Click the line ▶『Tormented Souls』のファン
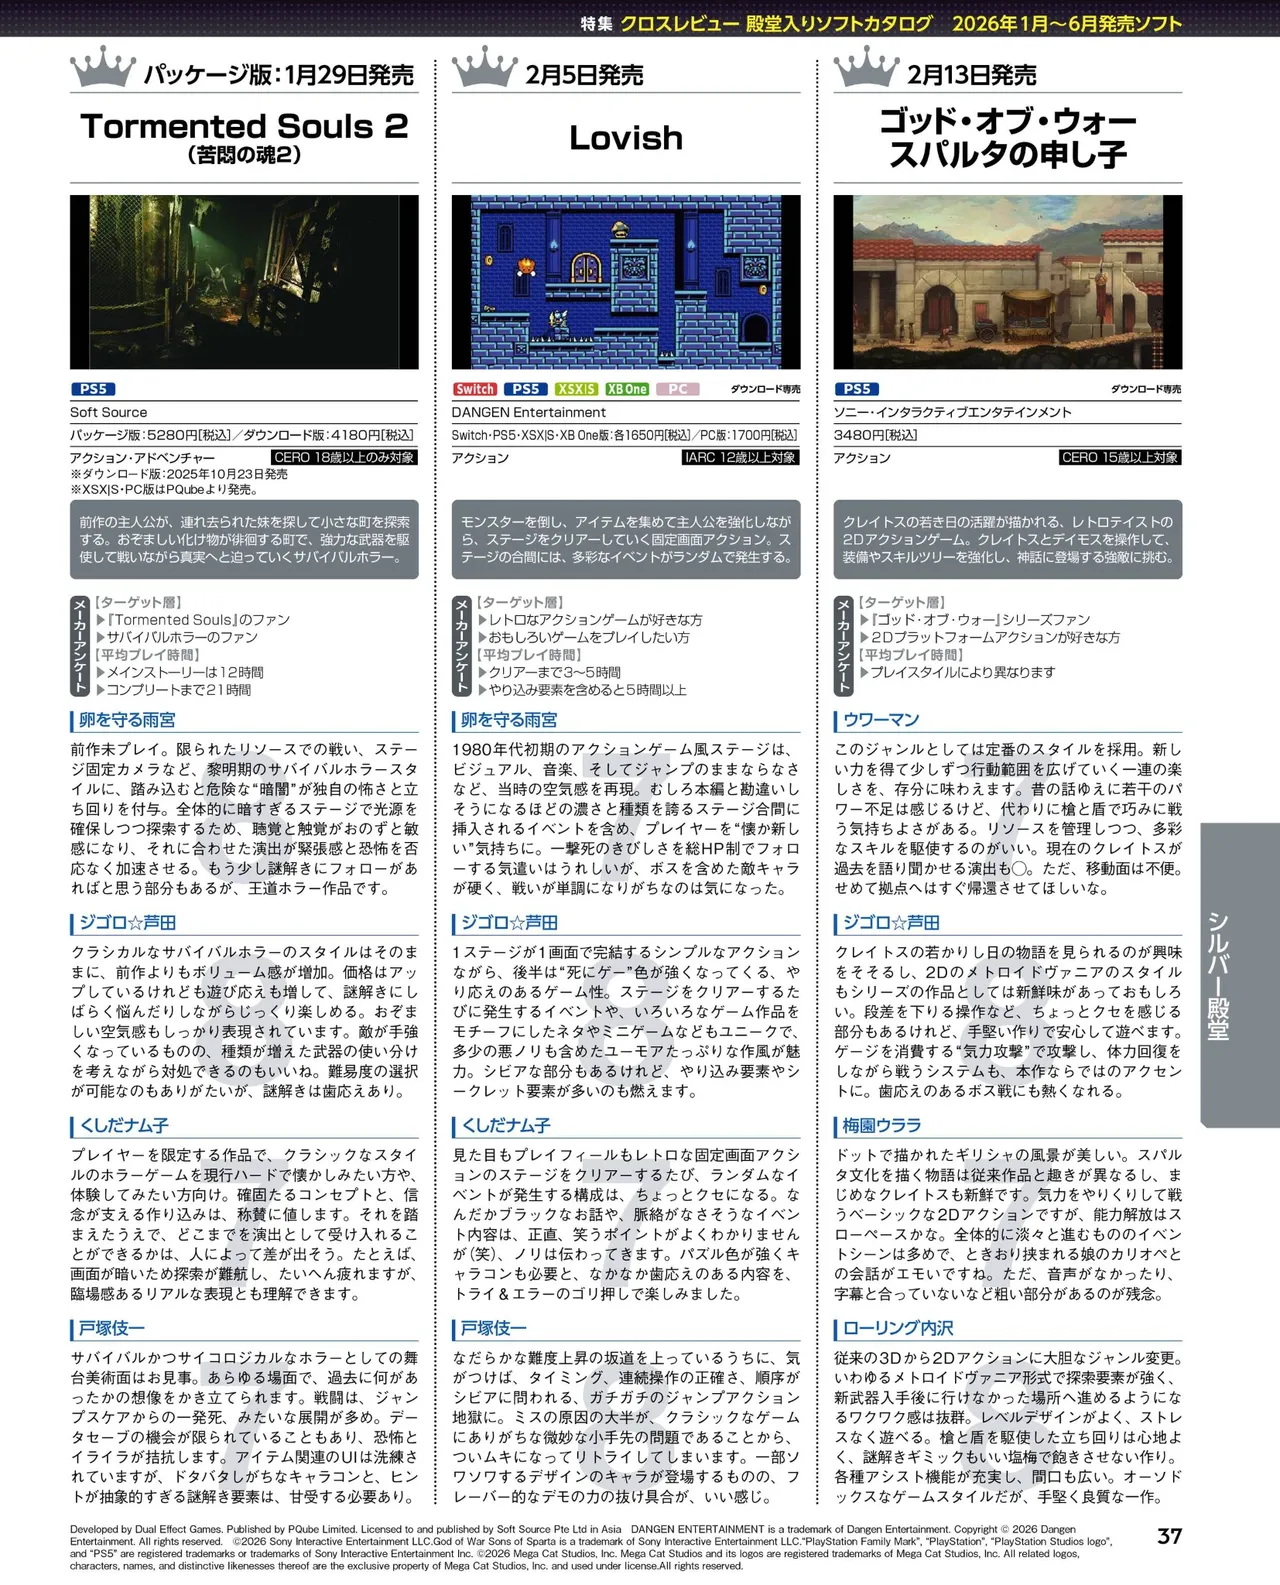This screenshot has height=1585, width=1280. pyautogui.click(x=193, y=620)
